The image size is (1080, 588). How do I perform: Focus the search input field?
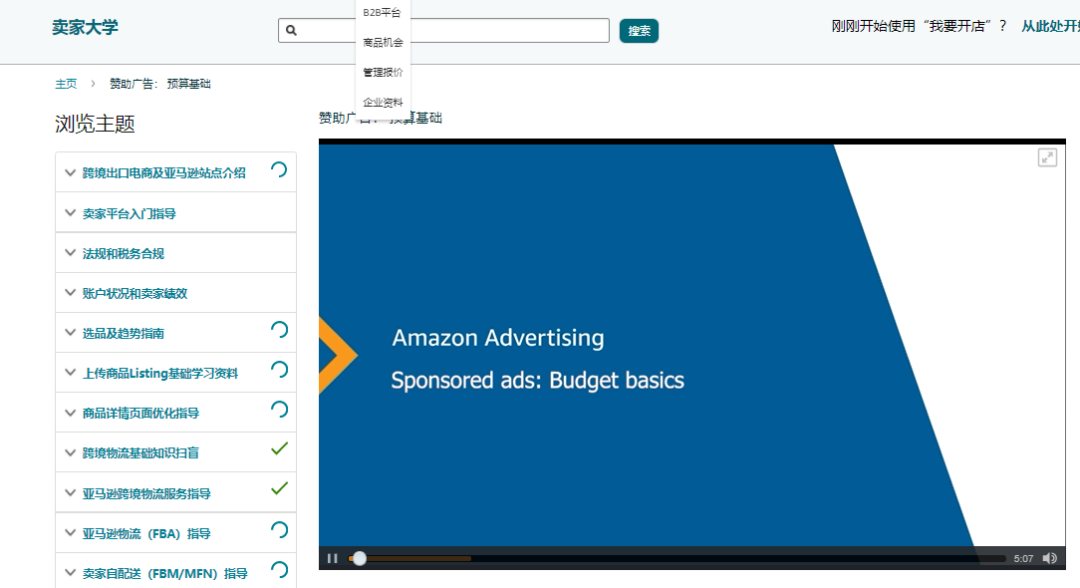tap(444, 30)
